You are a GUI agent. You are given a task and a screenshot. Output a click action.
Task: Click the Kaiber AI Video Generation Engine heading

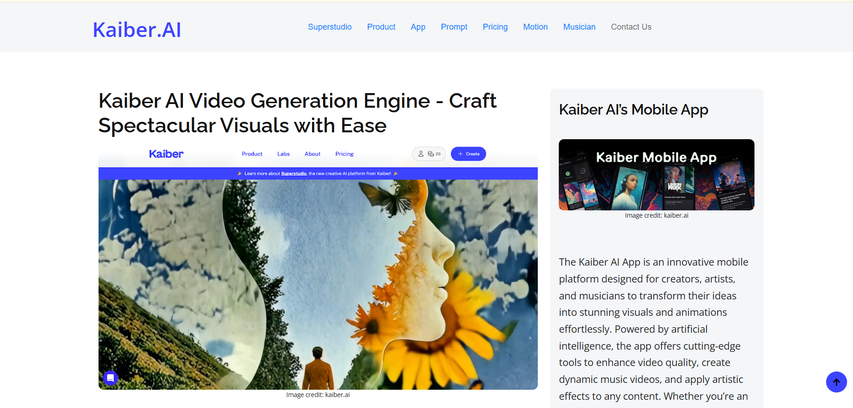[298, 113]
